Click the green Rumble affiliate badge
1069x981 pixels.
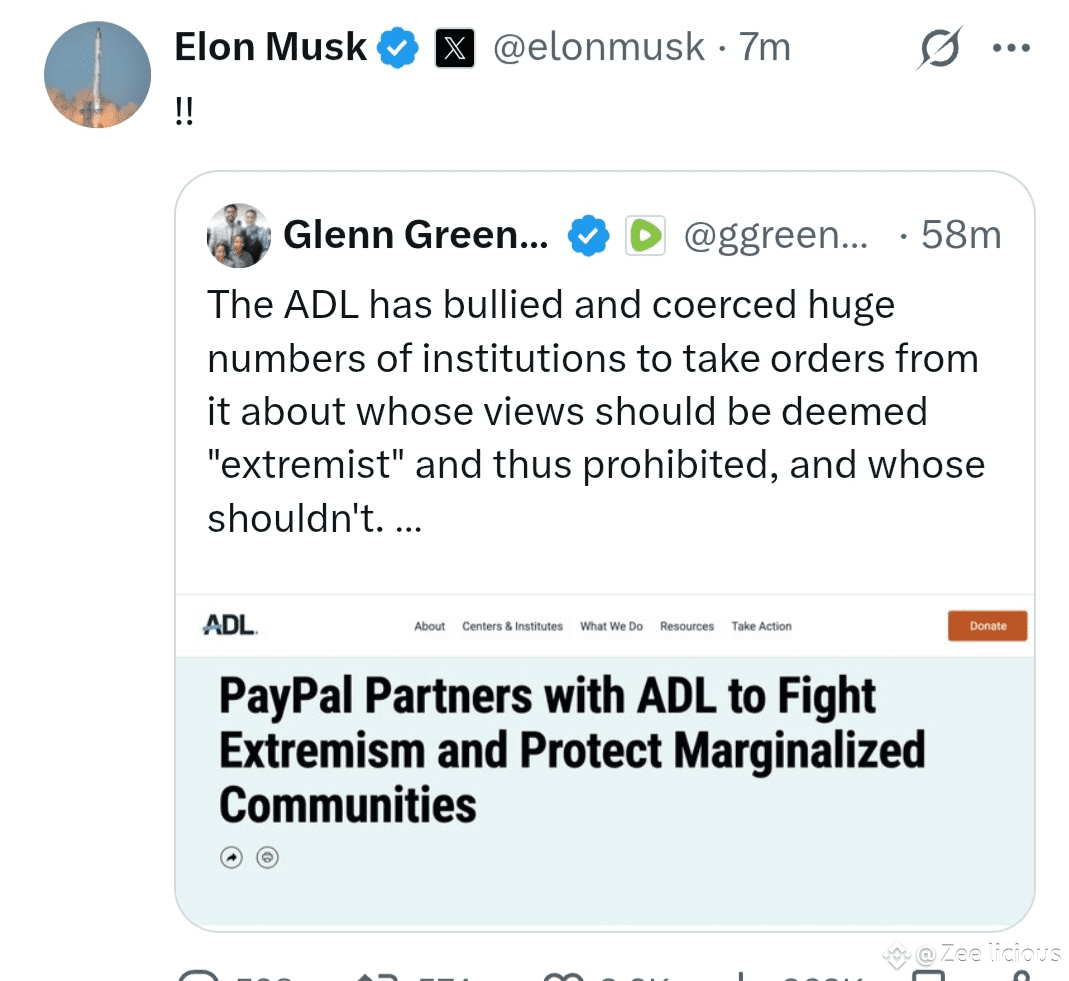coord(645,236)
